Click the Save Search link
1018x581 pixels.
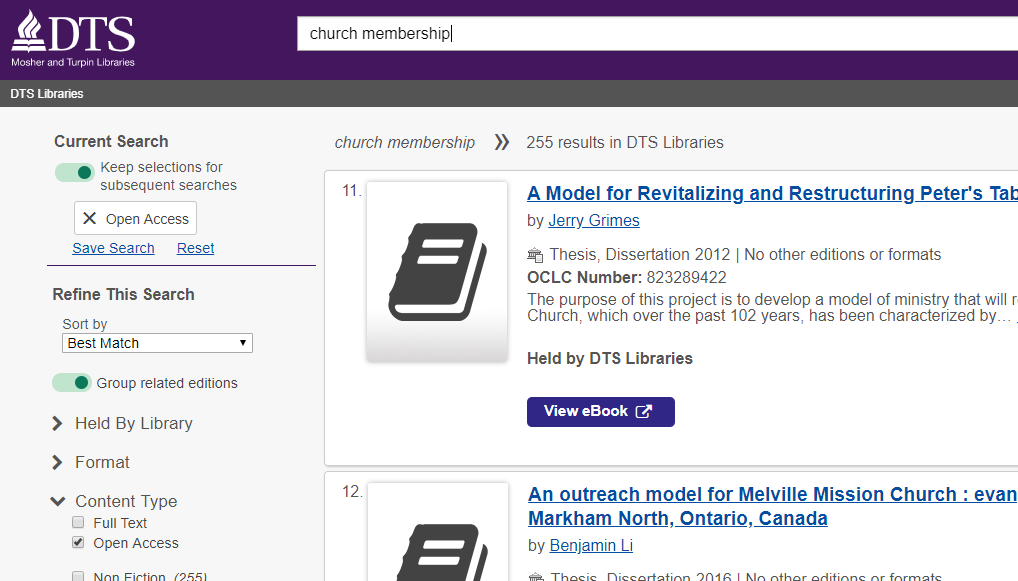coord(113,248)
